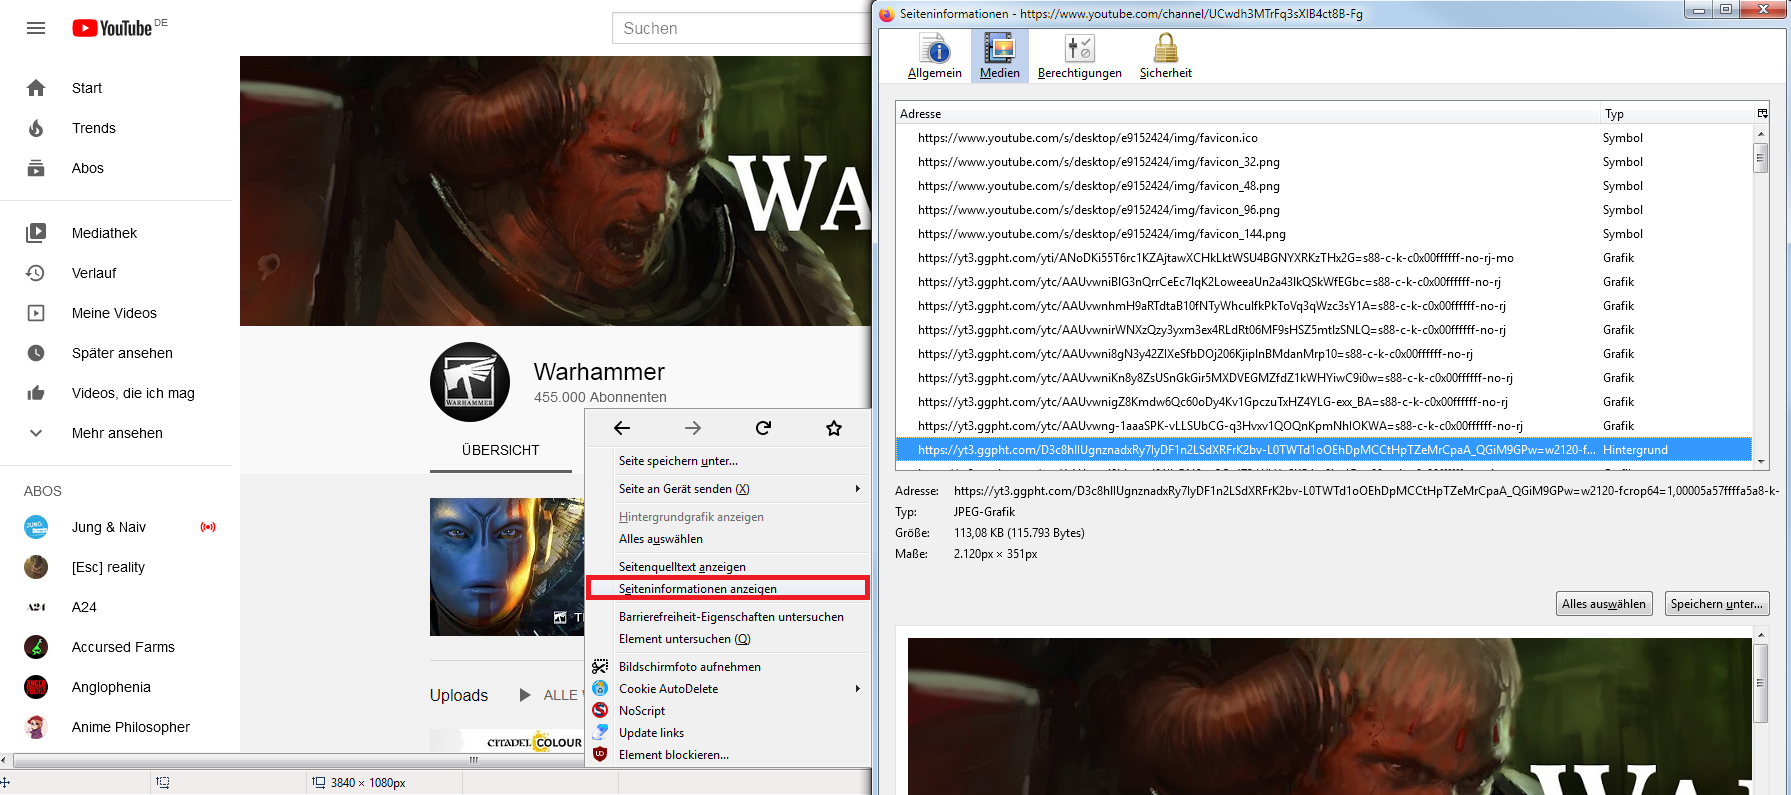
Task: Select favicon_96.png row
Action: (1325, 210)
